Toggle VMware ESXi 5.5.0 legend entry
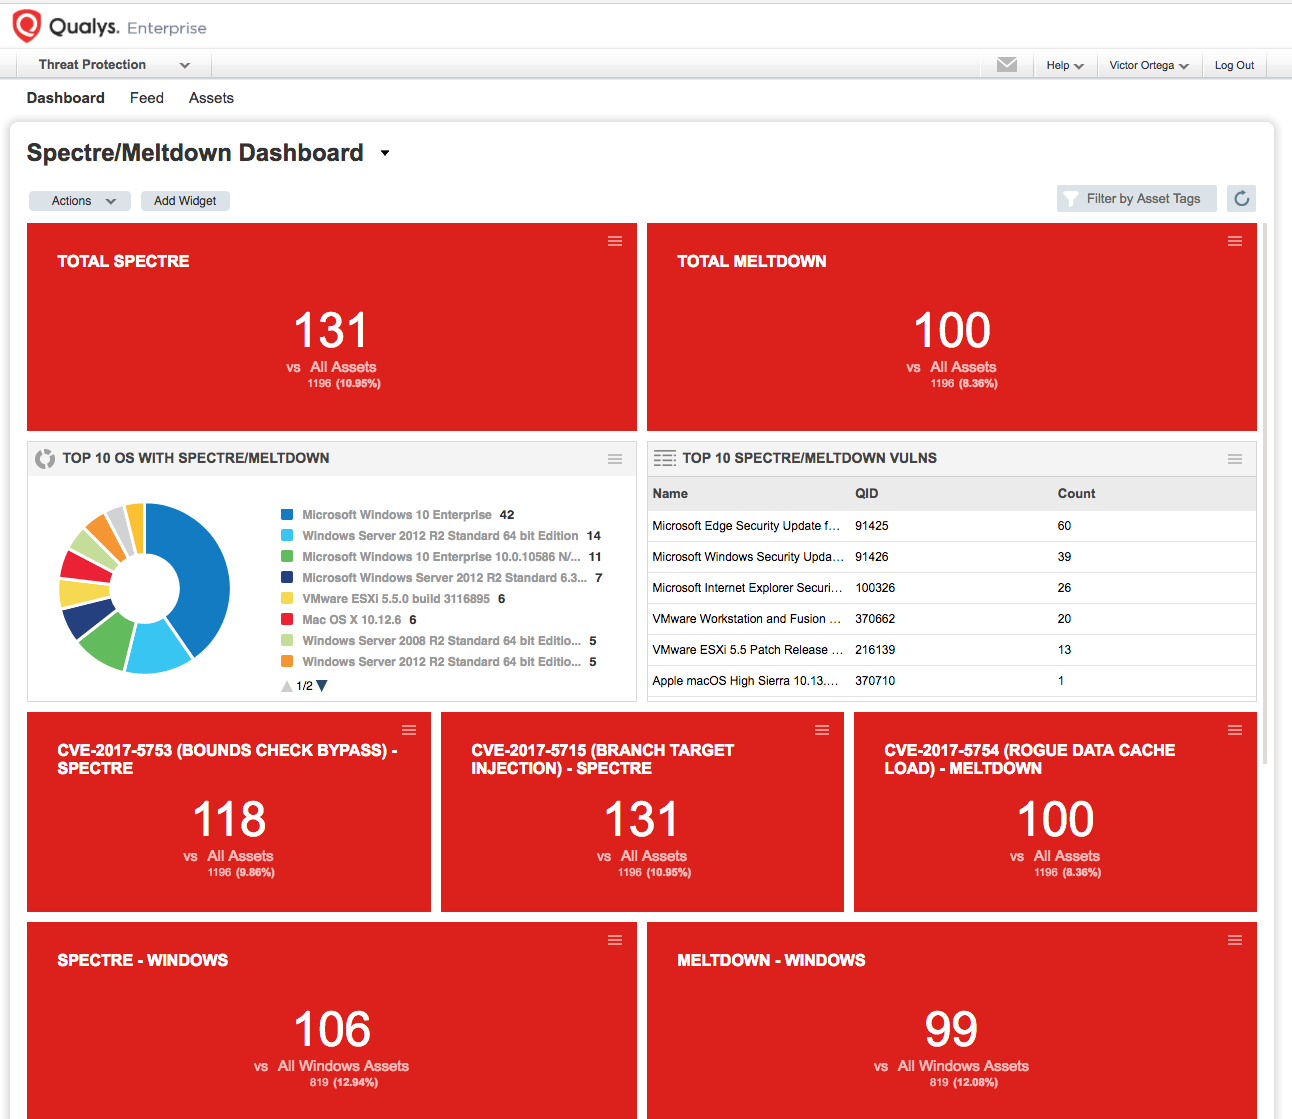Viewport: 1292px width, 1119px height. [x=395, y=599]
